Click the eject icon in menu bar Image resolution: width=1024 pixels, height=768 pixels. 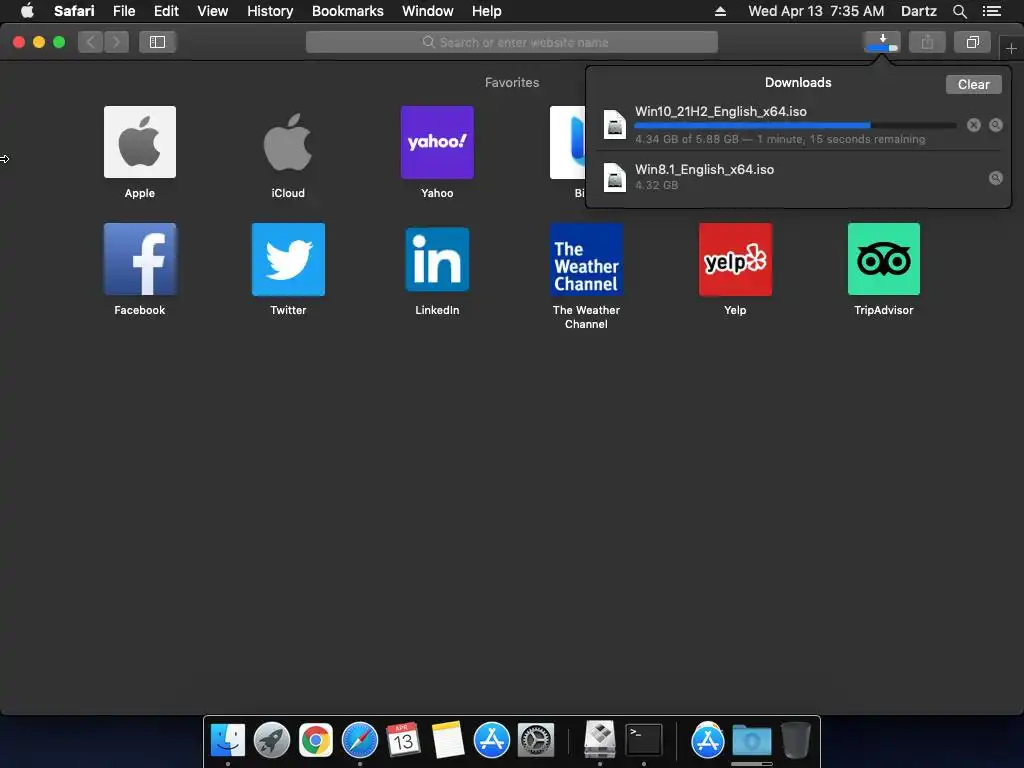point(720,11)
